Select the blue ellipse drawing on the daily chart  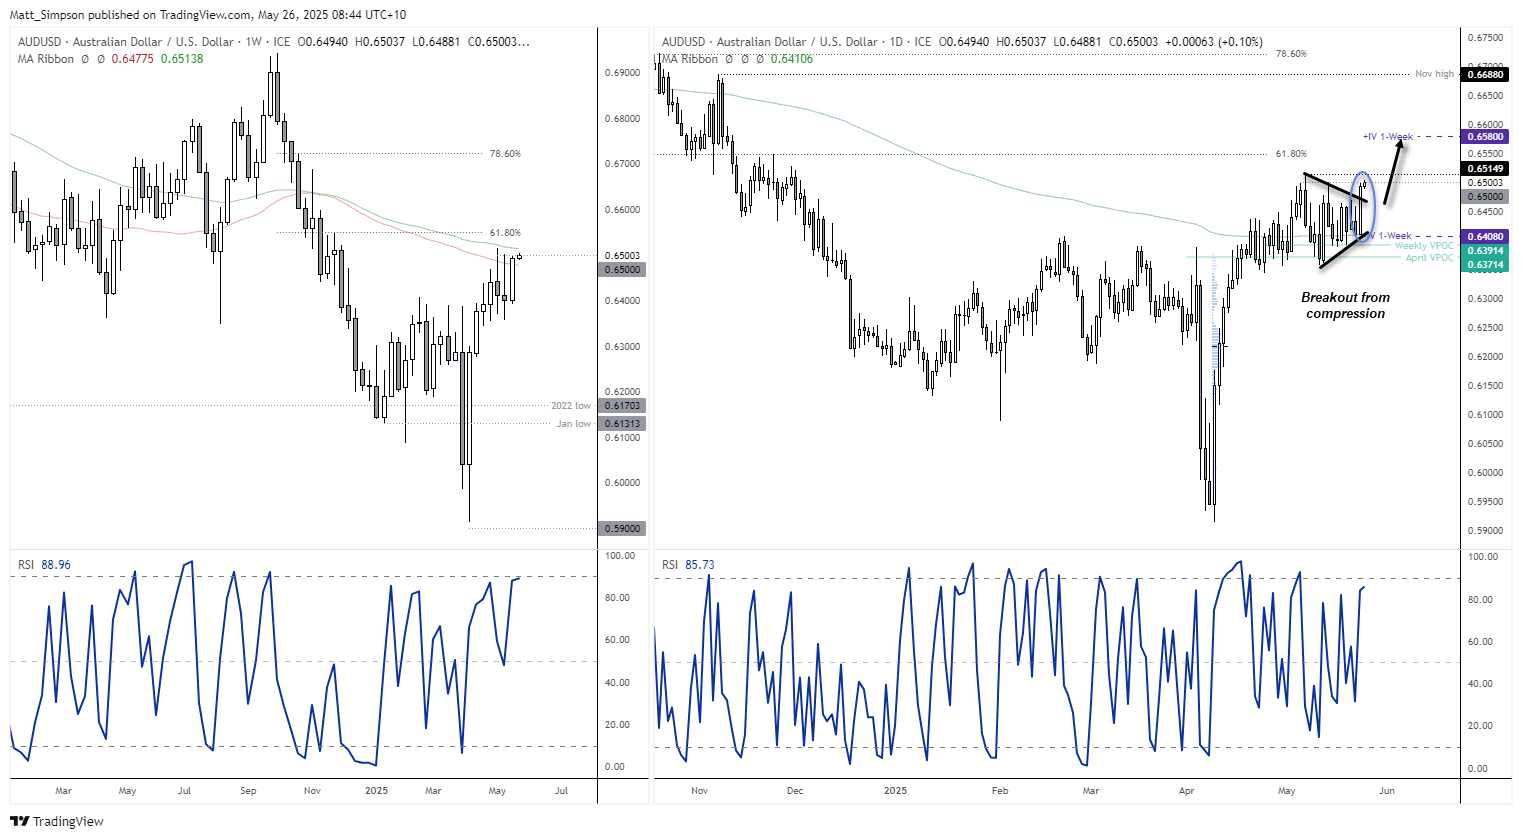coord(1364,205)
